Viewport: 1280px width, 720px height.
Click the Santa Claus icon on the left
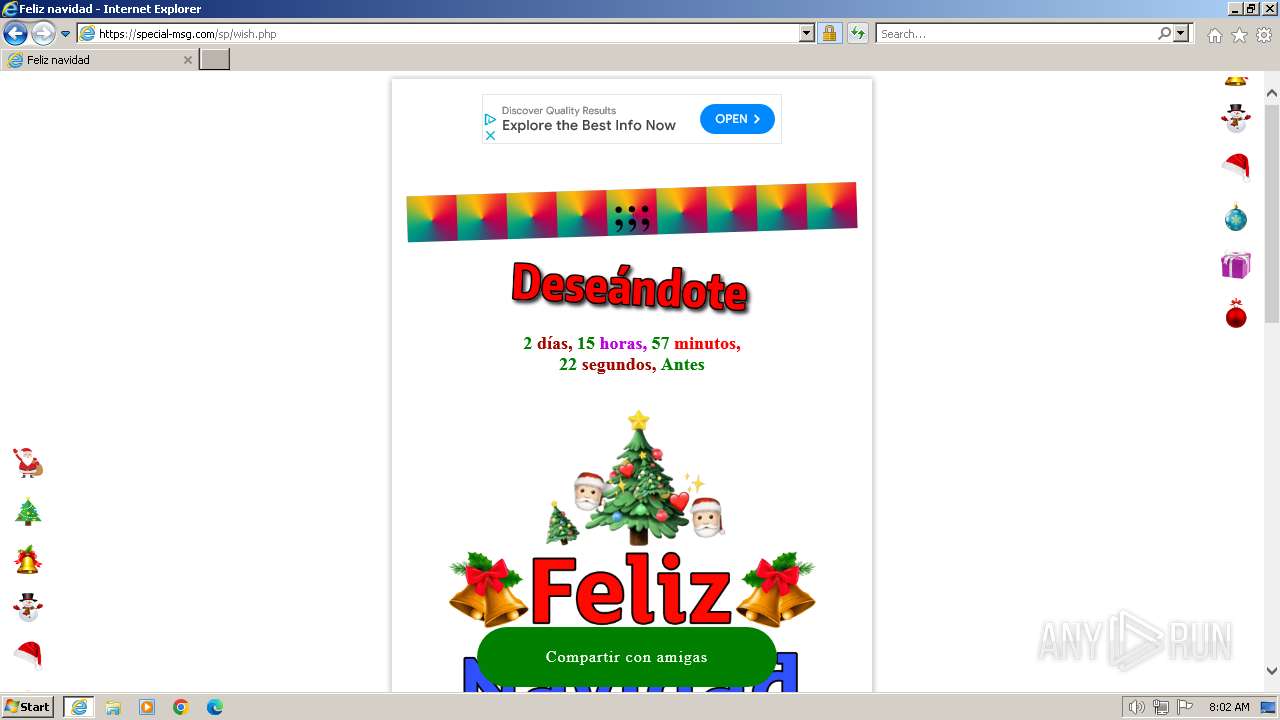pyautogui.click(x=28, y=463)
